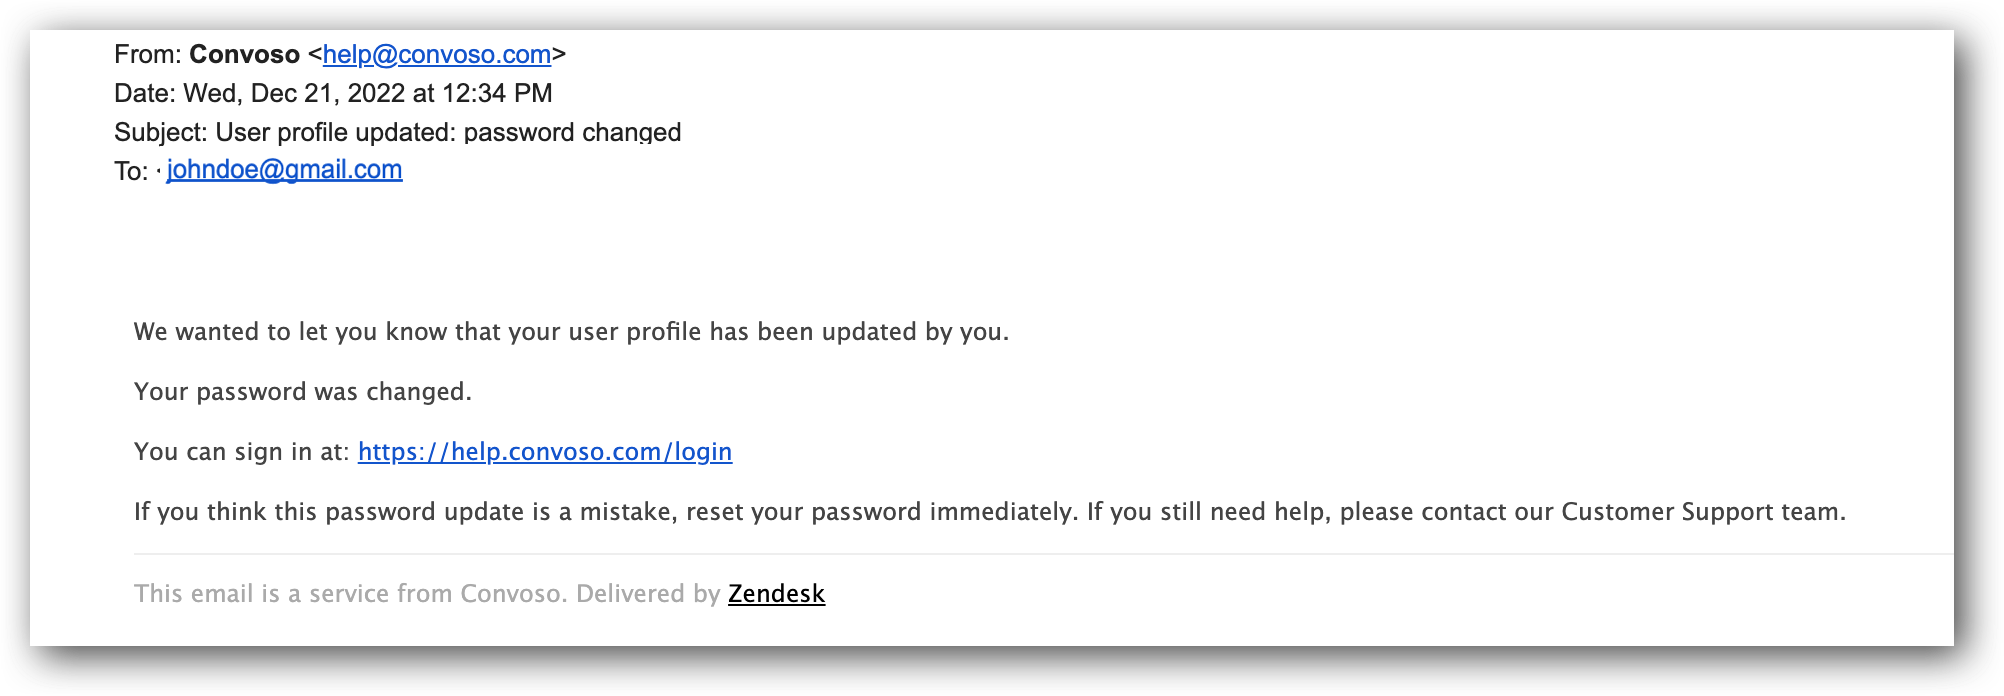The image size is (2004, 696).
Task: Click the 'Customer Support team' text
Action: (x=1701, y=512)
